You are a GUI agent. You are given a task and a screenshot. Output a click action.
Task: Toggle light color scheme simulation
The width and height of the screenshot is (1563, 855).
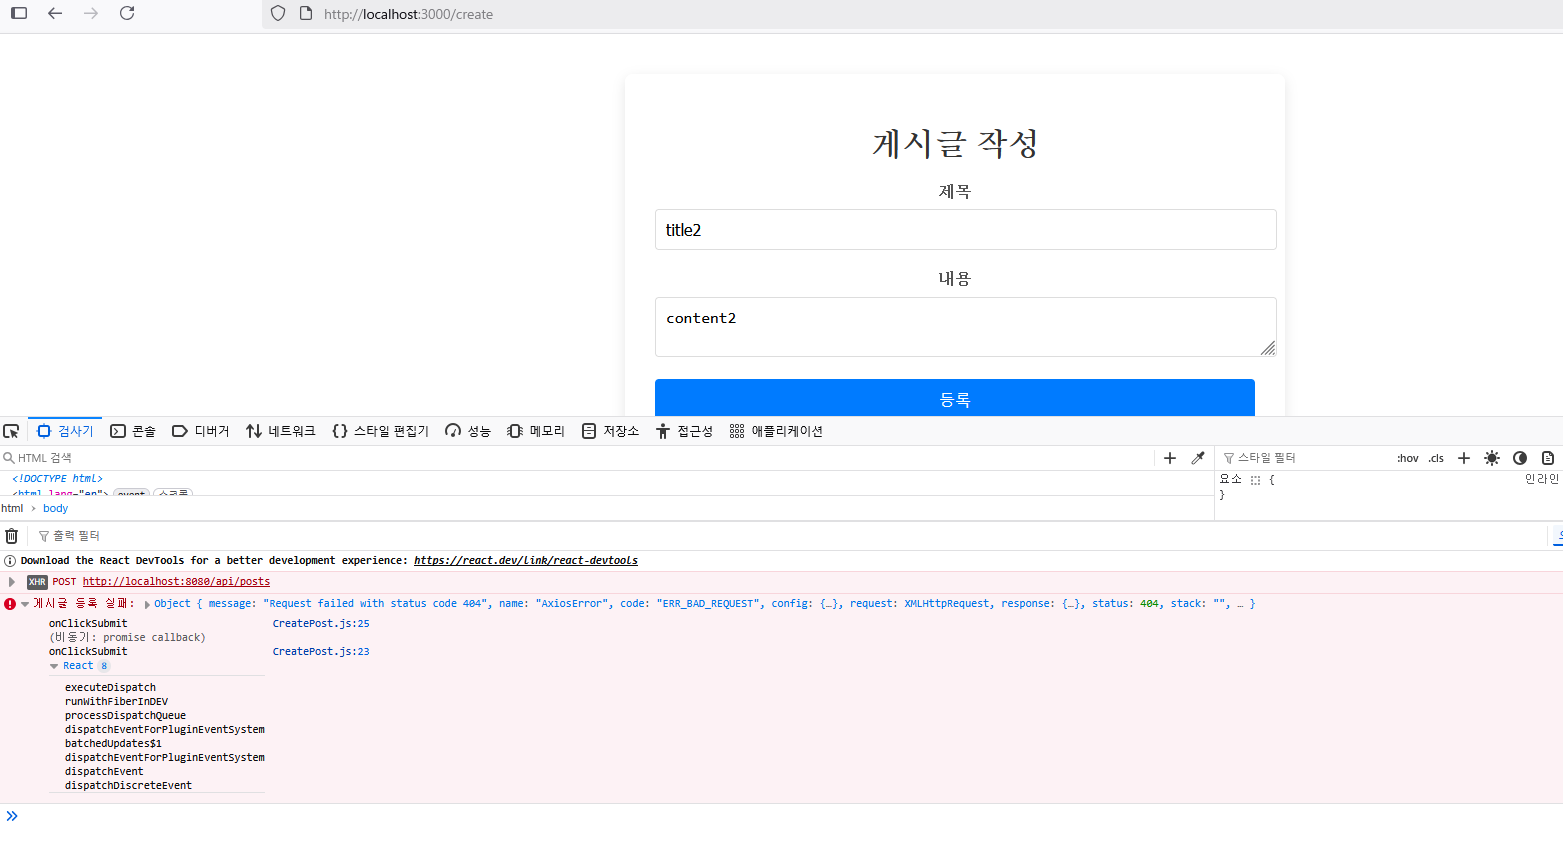(x=1492, y=458)
